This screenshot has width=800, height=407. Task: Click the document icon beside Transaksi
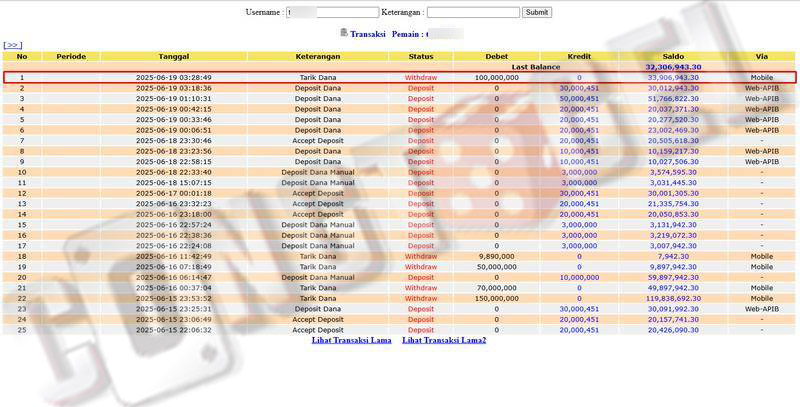(x=344, y=33)
